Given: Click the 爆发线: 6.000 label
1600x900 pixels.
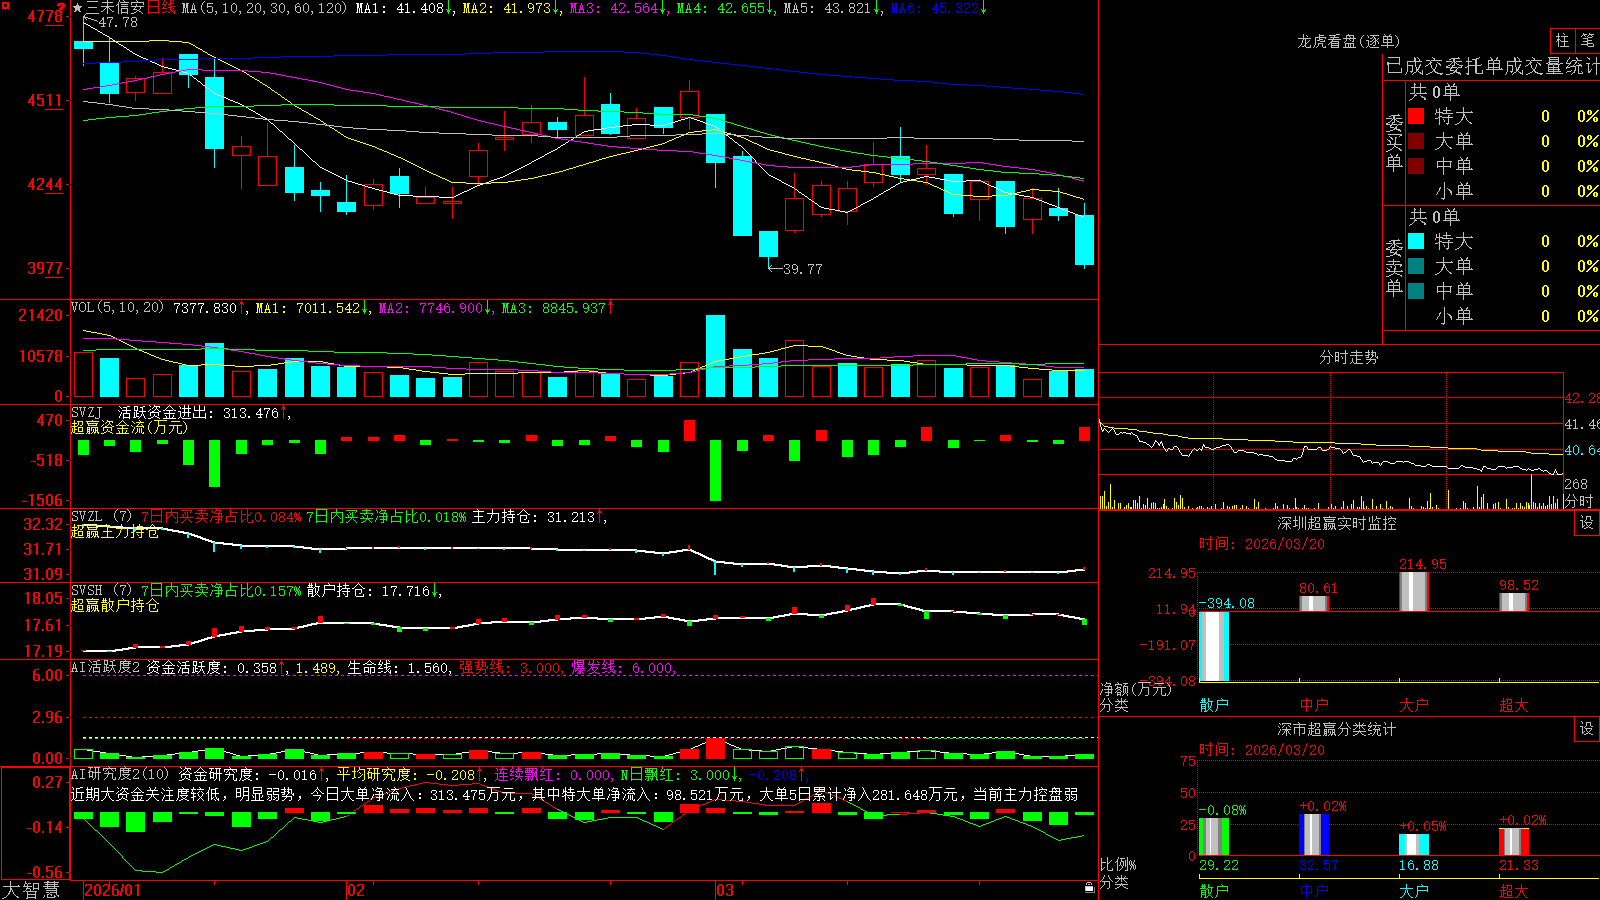Looking at the screenshot, I should pos(622,667).
